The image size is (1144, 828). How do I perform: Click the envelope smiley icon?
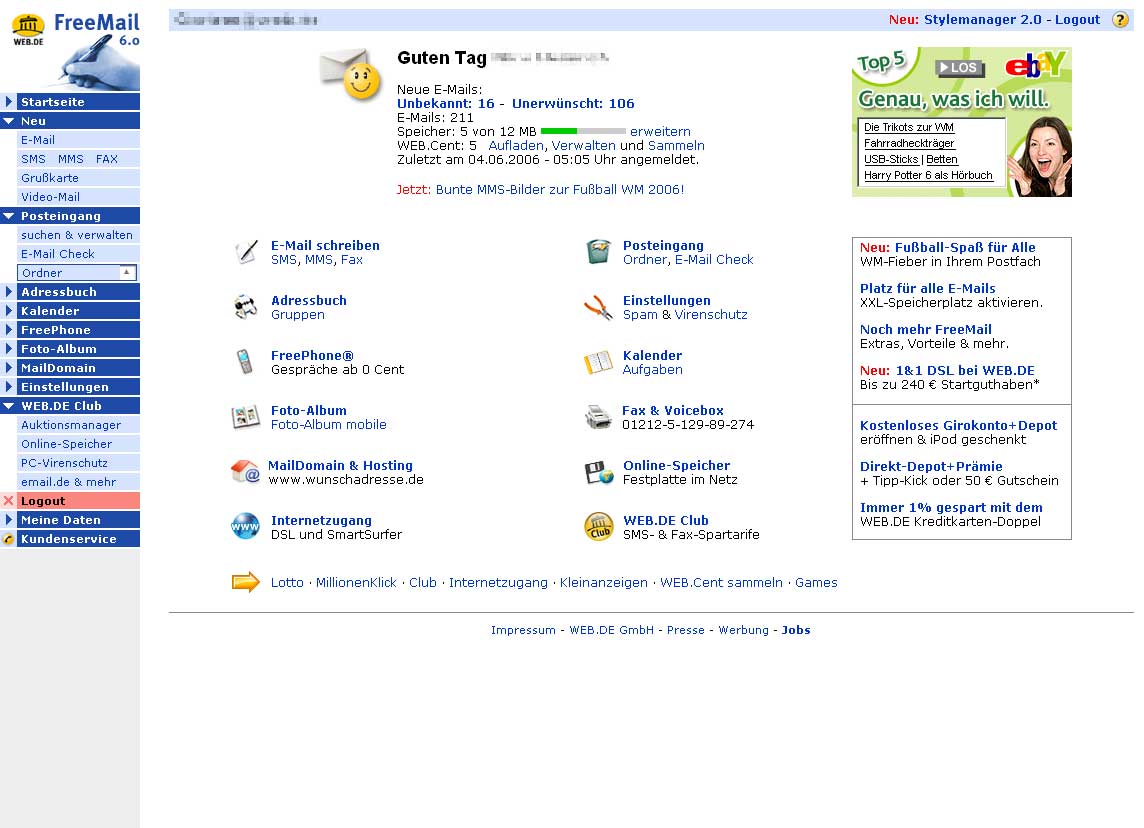click(x=351, y=74)
